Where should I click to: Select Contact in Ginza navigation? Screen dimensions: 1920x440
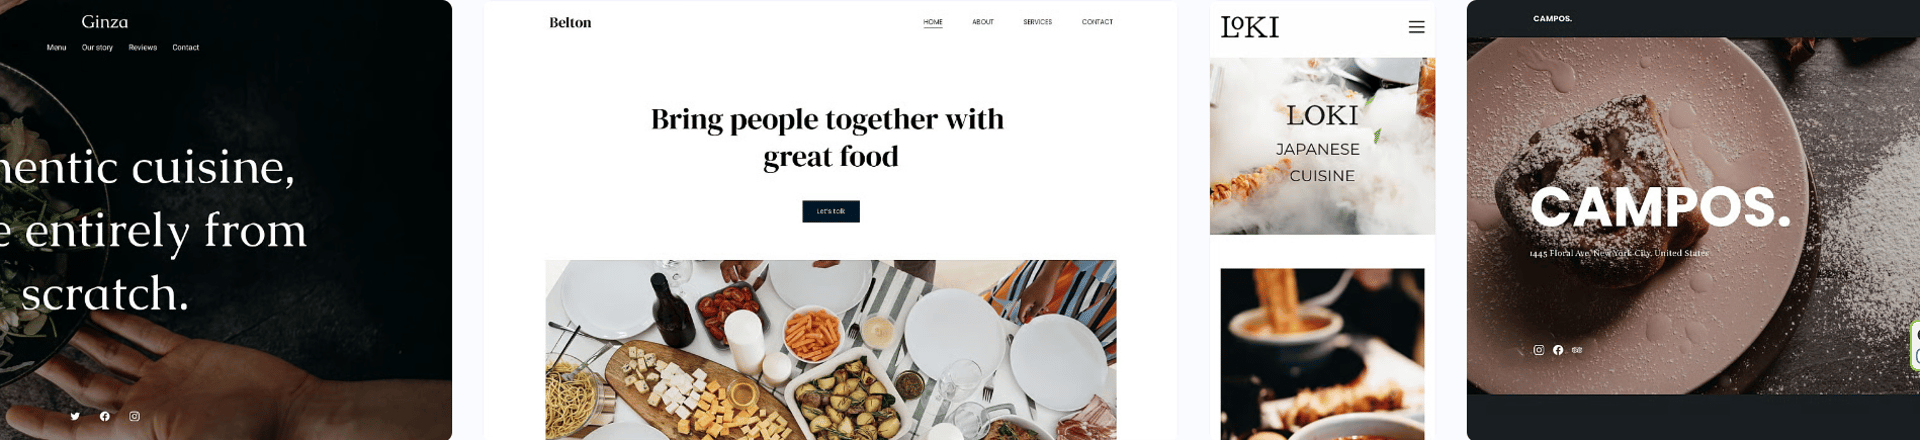(x=185, y=47)
